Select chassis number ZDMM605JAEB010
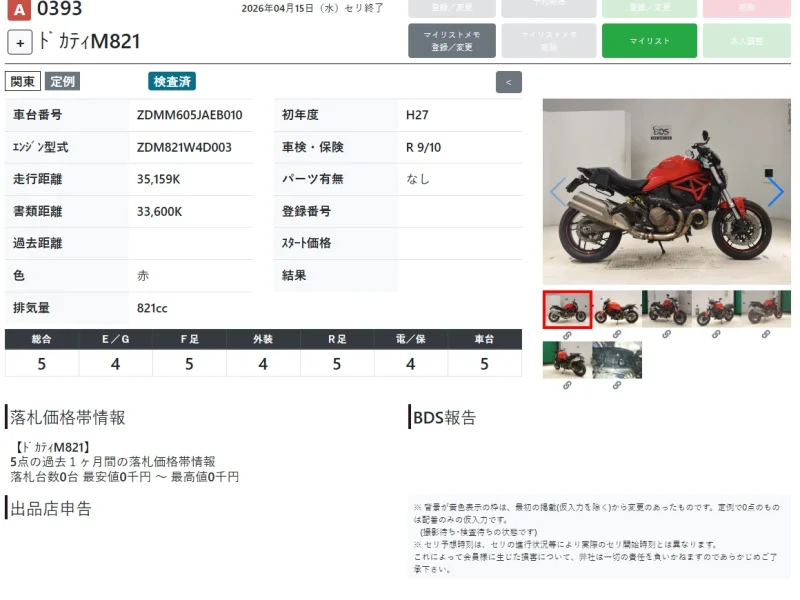The image size is (800, 600). [189, 115]
